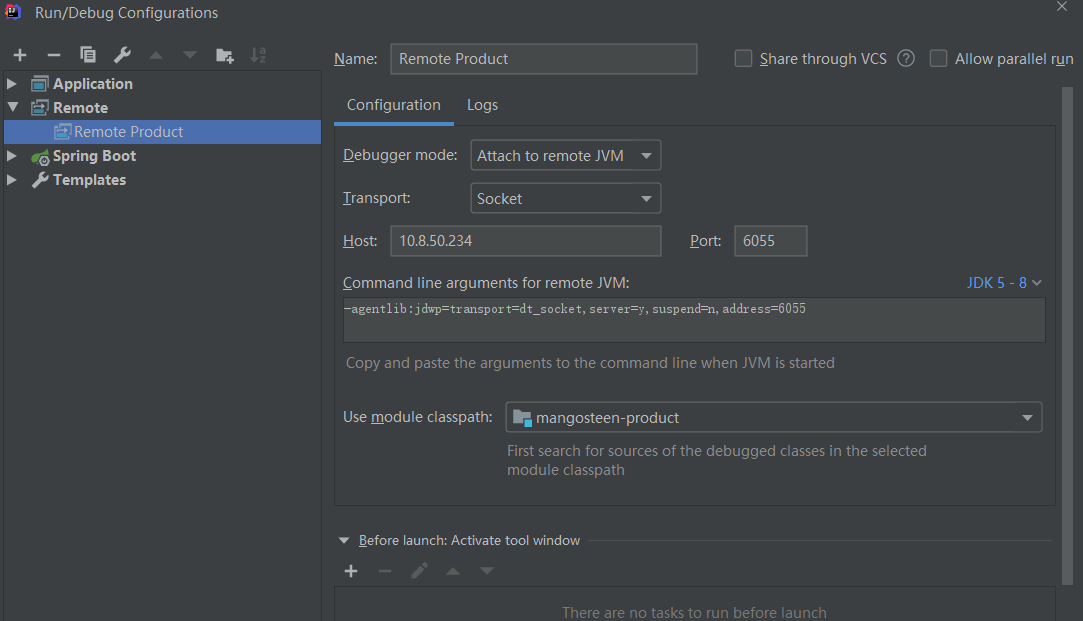This screenshot has width=1083, height=621.
Task: Click Sort Configurations alphabetically icon
Action: (x=258, y=56)
